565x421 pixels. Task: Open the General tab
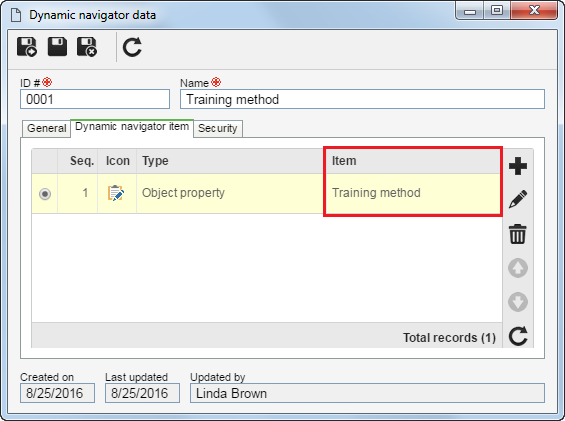(46, 128)
